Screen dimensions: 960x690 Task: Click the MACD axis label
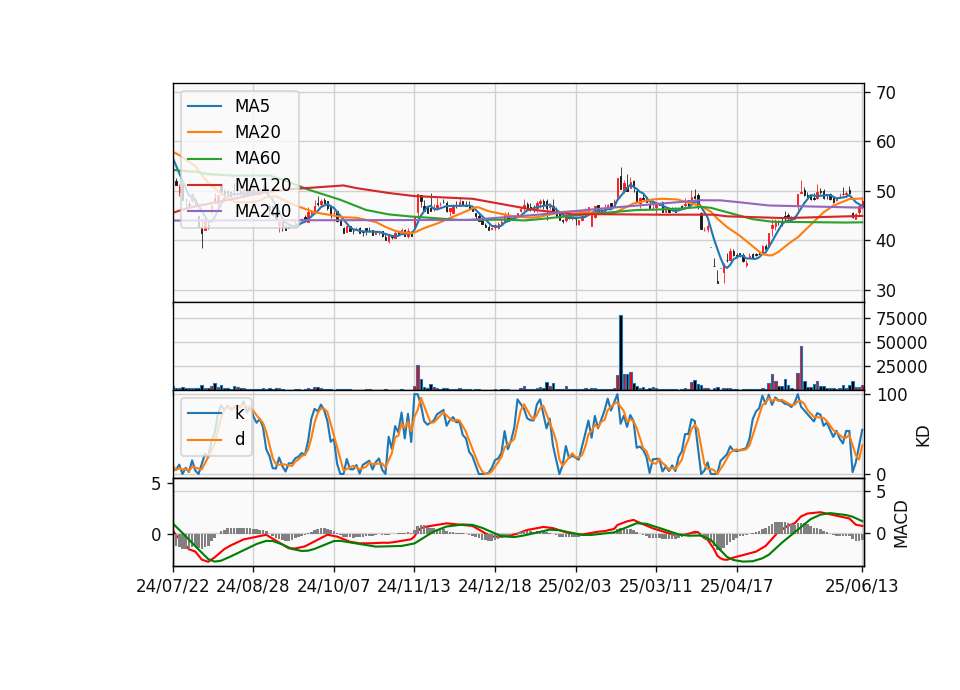tap(900, 524)
